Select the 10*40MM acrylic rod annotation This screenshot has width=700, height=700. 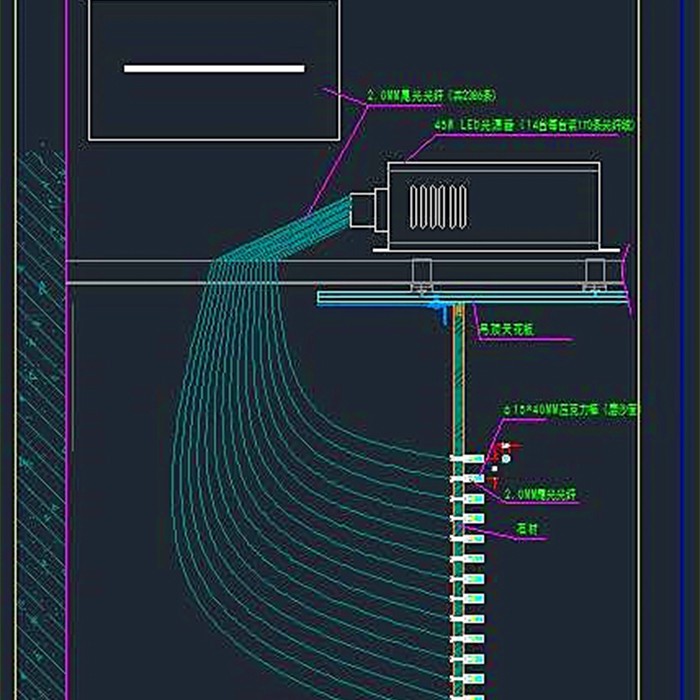(571, 410)
